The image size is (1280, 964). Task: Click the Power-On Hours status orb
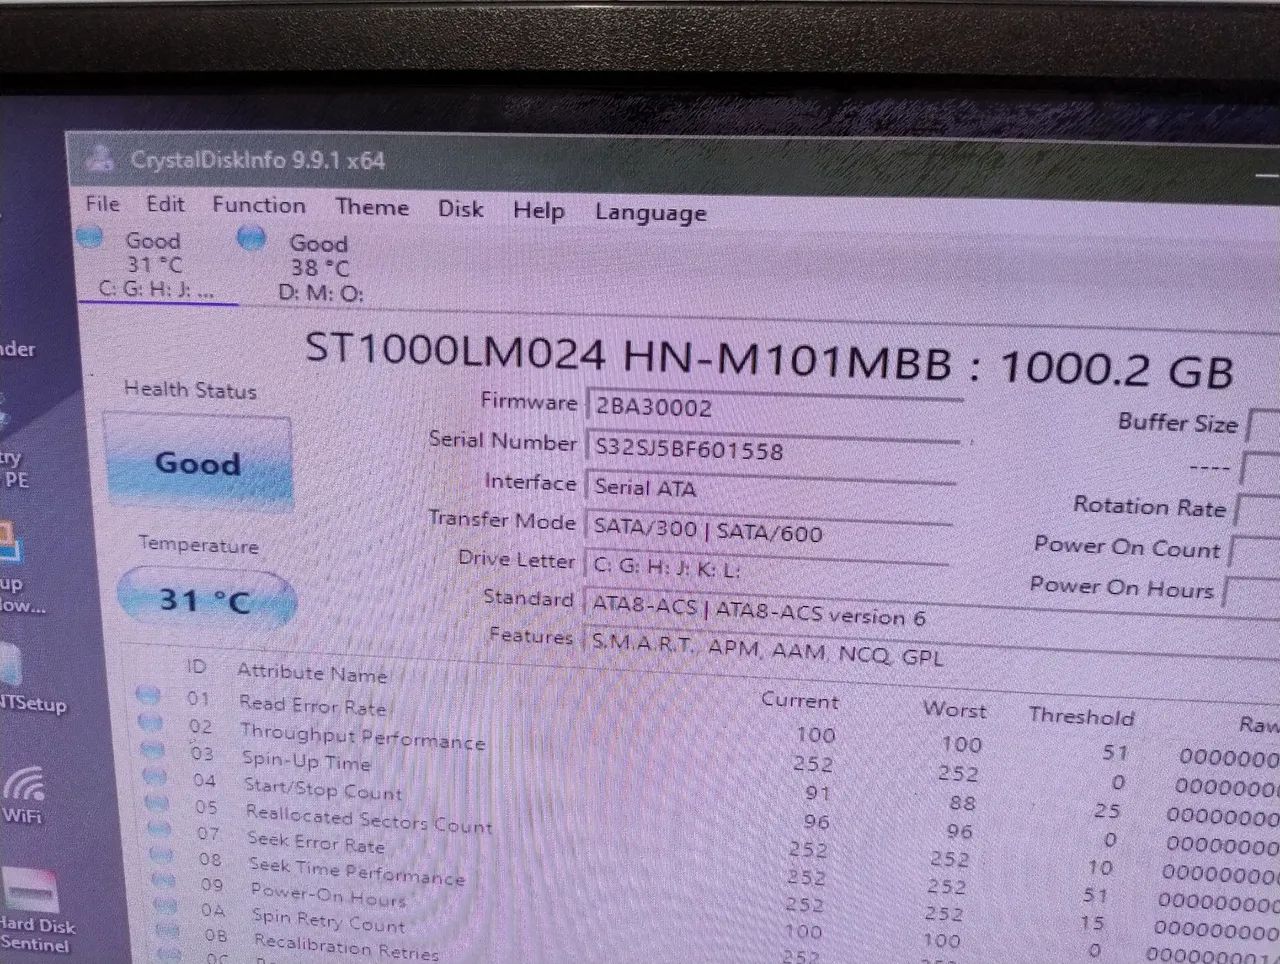pyautogui.click(x=165, y=880)
